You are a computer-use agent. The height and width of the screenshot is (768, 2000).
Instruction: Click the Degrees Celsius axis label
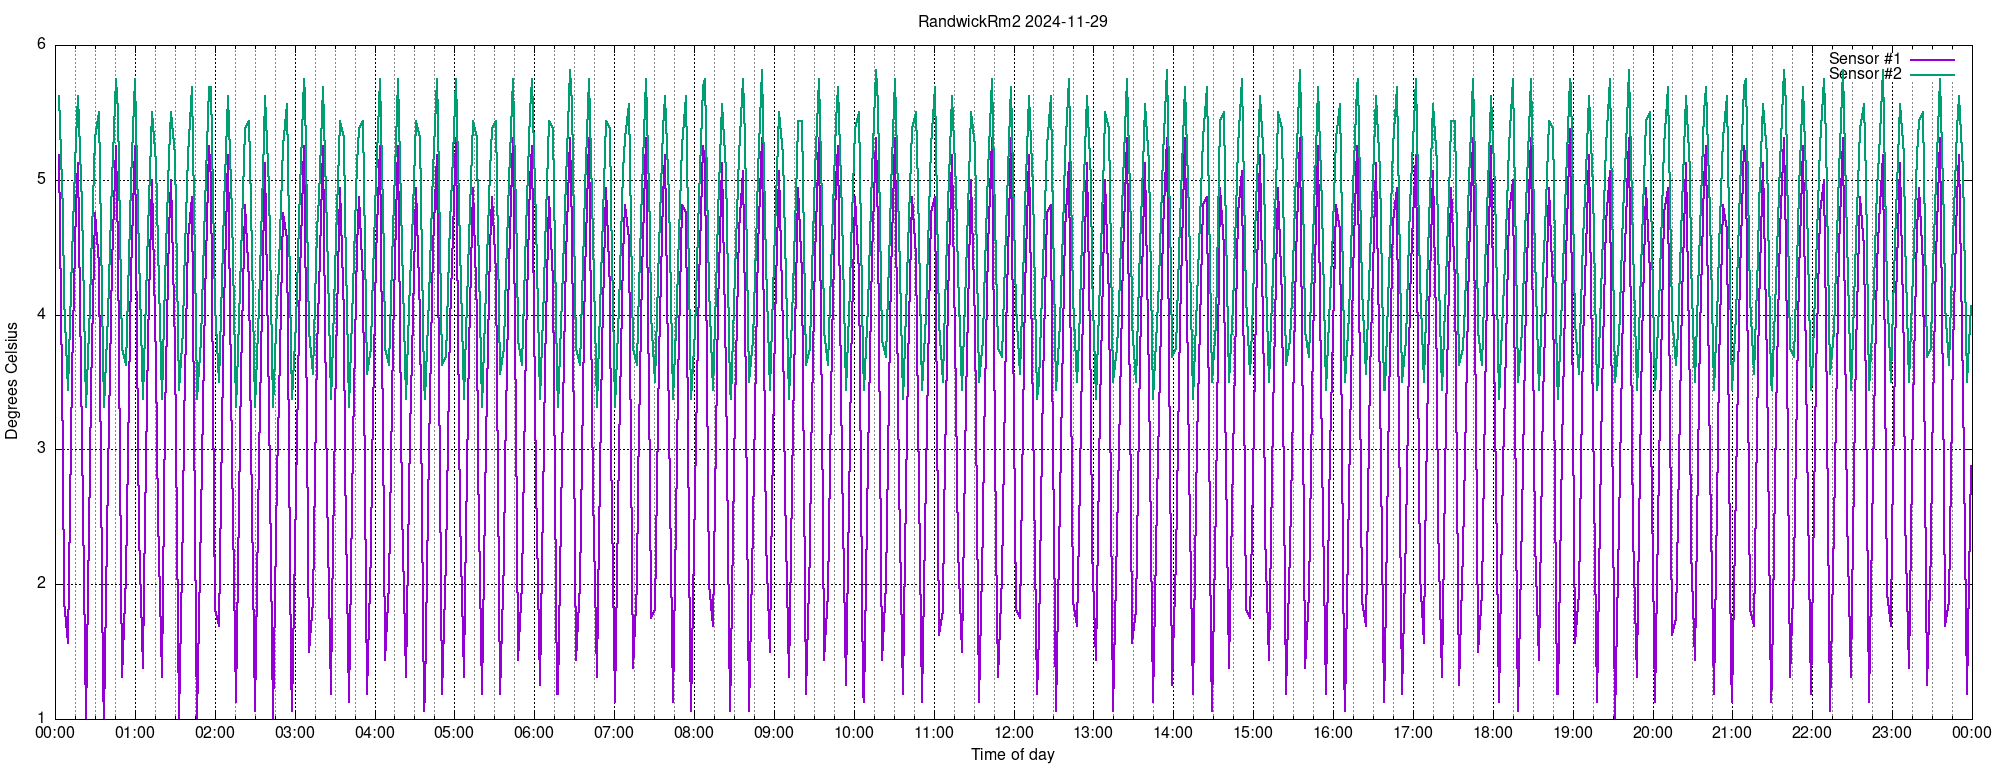12,381
